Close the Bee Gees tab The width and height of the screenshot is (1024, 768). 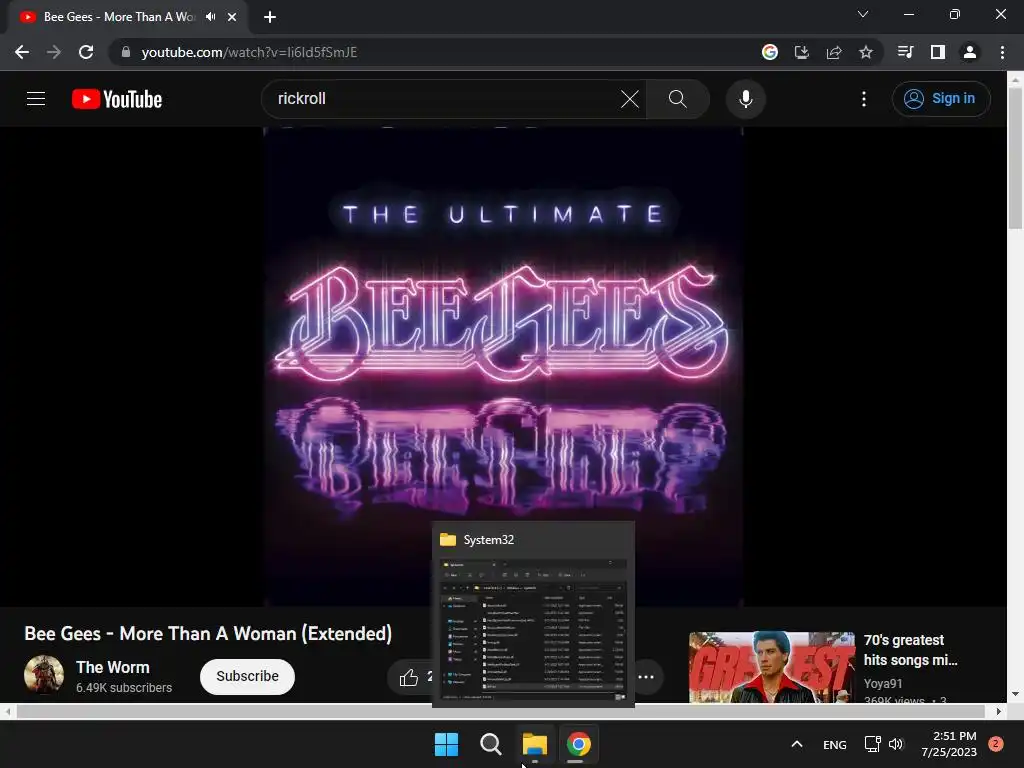pyautogui.click(x=232, y=17)
